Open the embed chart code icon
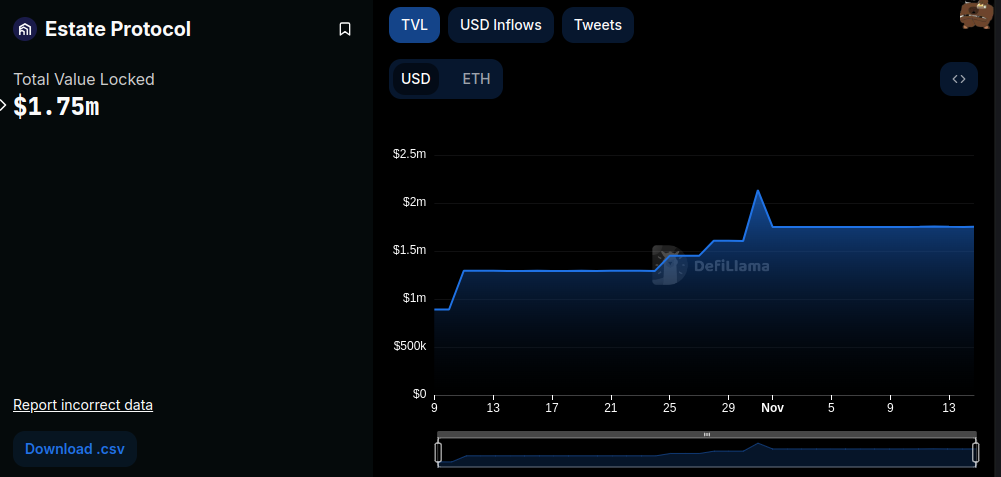This screenshot has height=477, width=1001. tap(958, 79)
